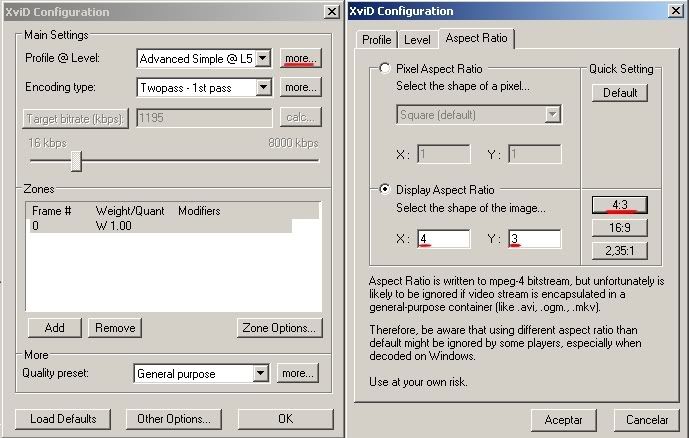Open Profile @ Level more options
This screenshot has width=689, height=438.
click(301, 58)
